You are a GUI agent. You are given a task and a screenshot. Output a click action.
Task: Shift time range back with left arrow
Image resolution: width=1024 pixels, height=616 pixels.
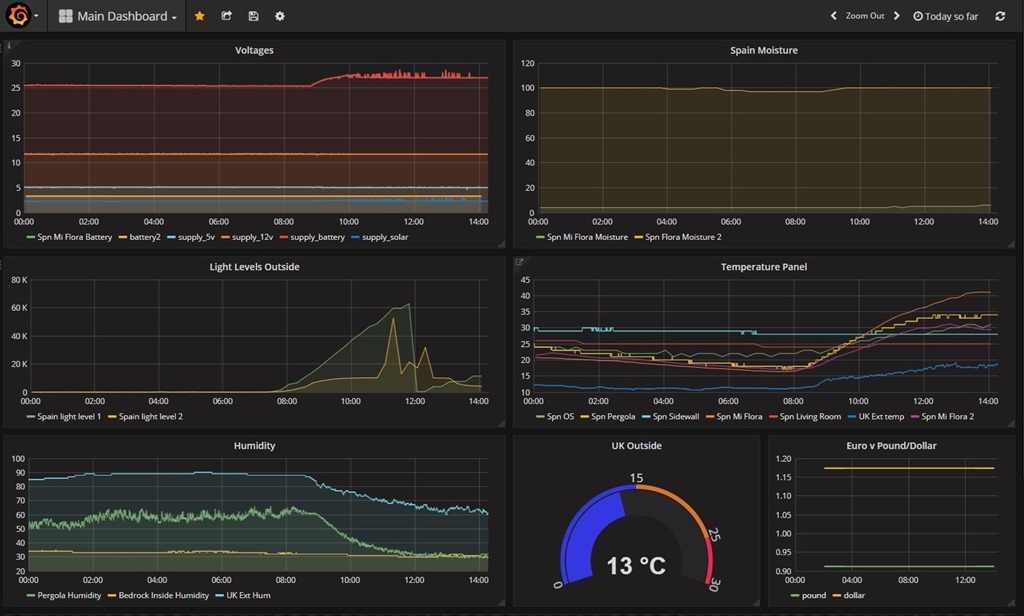(834, 16)
